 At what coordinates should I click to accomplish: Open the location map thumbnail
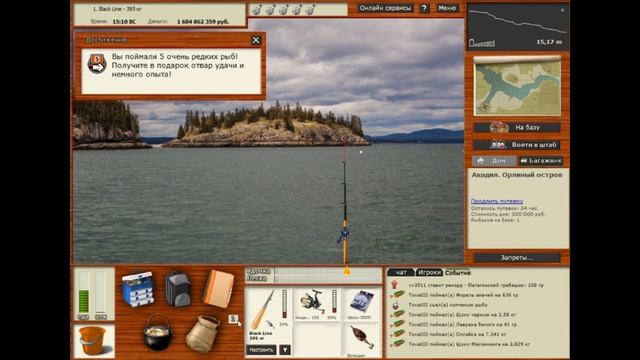coord(517,87)
